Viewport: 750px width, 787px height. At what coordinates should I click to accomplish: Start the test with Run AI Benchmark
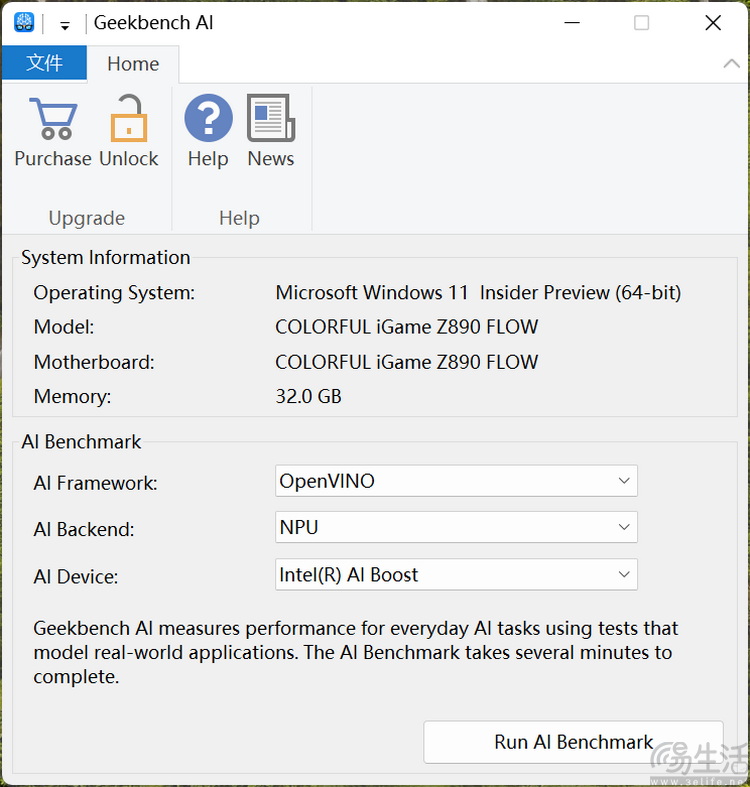573,742
